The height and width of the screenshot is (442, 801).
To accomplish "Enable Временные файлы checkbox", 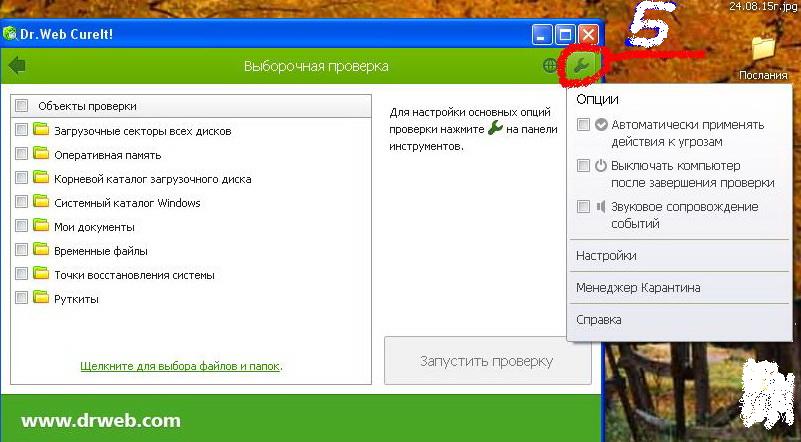I will (x=21, y=249).
